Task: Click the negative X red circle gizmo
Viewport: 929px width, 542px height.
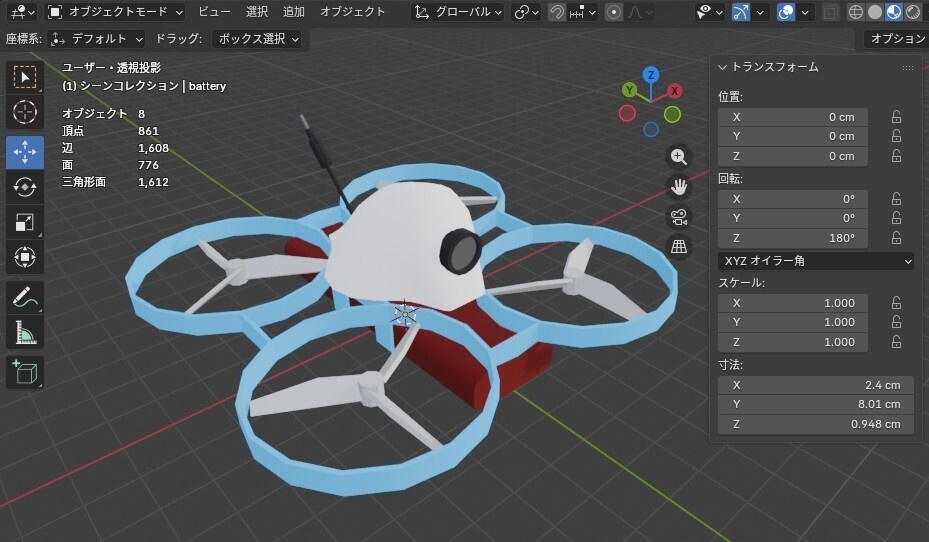Action: pos(627,113)
